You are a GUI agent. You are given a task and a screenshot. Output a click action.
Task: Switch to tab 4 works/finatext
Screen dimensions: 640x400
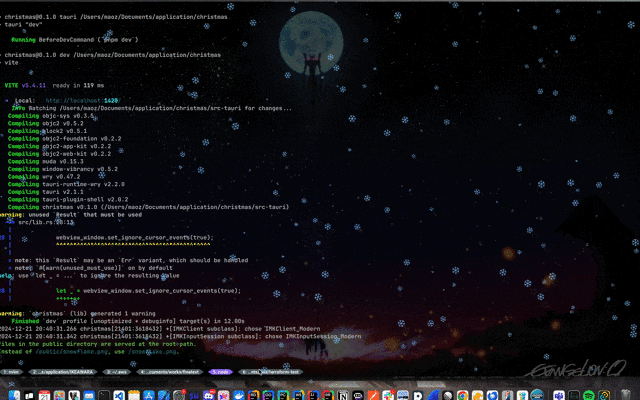(x=170, y=372)
